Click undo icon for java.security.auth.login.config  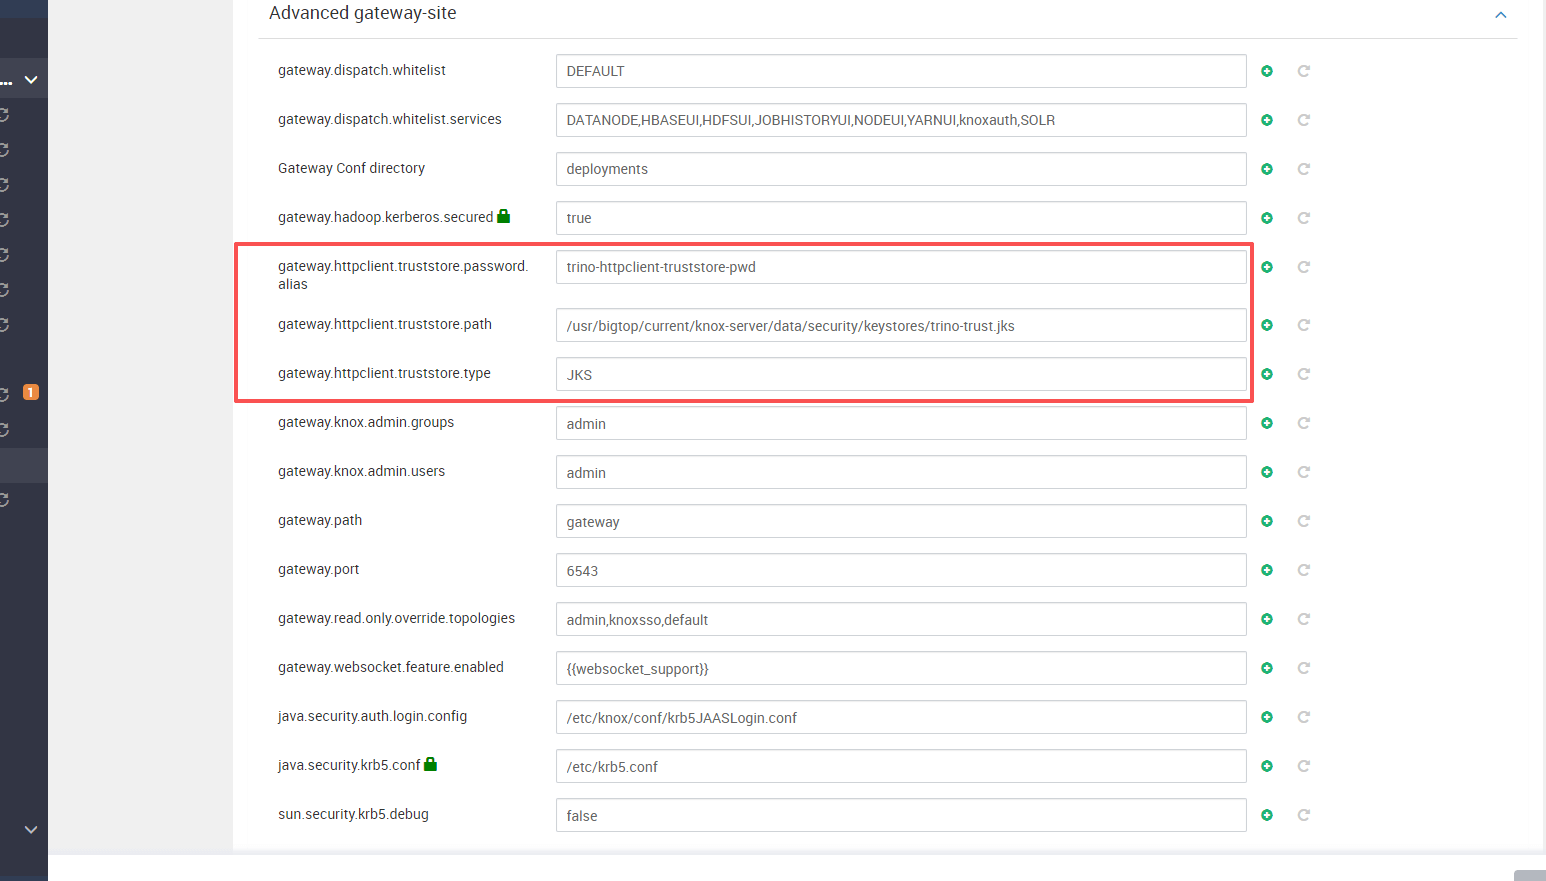click(x=1304, y=717)
